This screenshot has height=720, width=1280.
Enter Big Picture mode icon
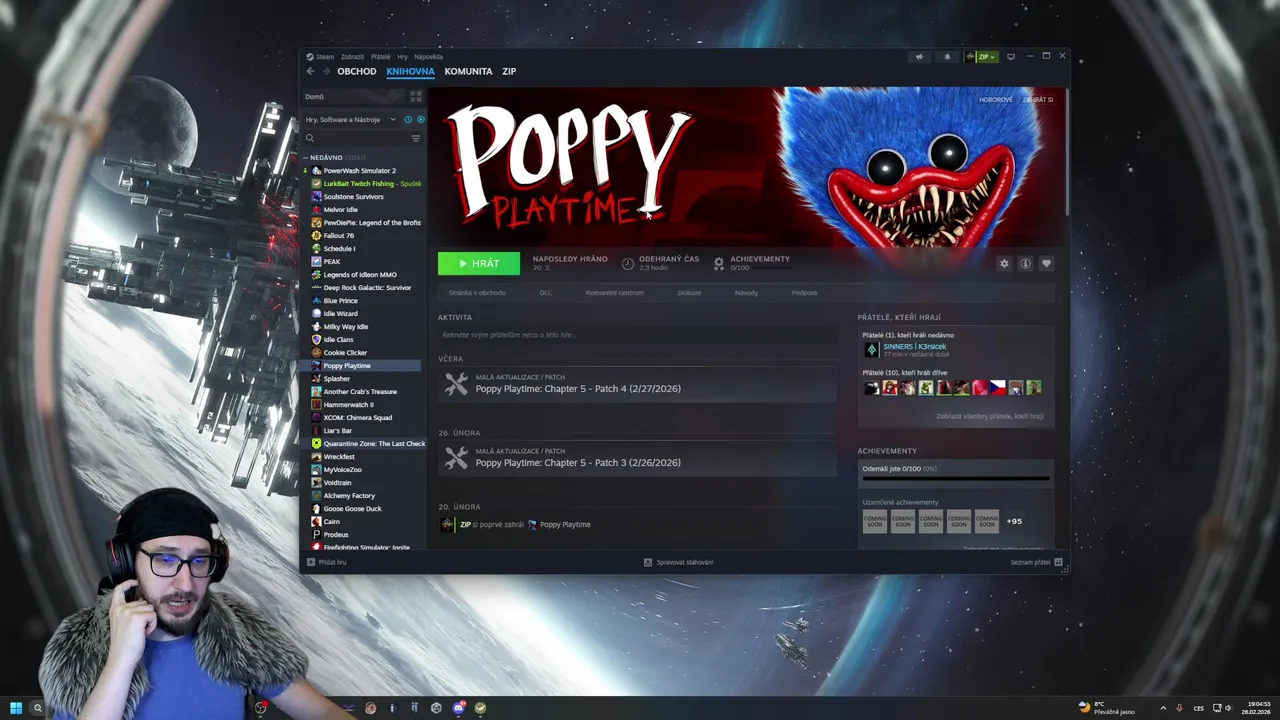click(x=1011, y=56)
